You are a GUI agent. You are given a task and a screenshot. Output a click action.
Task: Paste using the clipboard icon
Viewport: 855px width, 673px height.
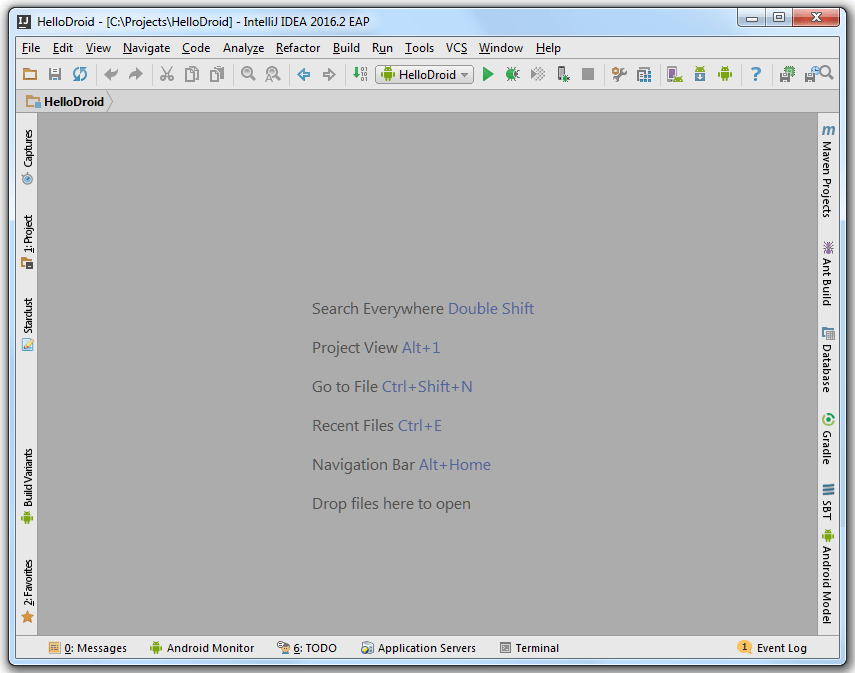coord(217,74)
